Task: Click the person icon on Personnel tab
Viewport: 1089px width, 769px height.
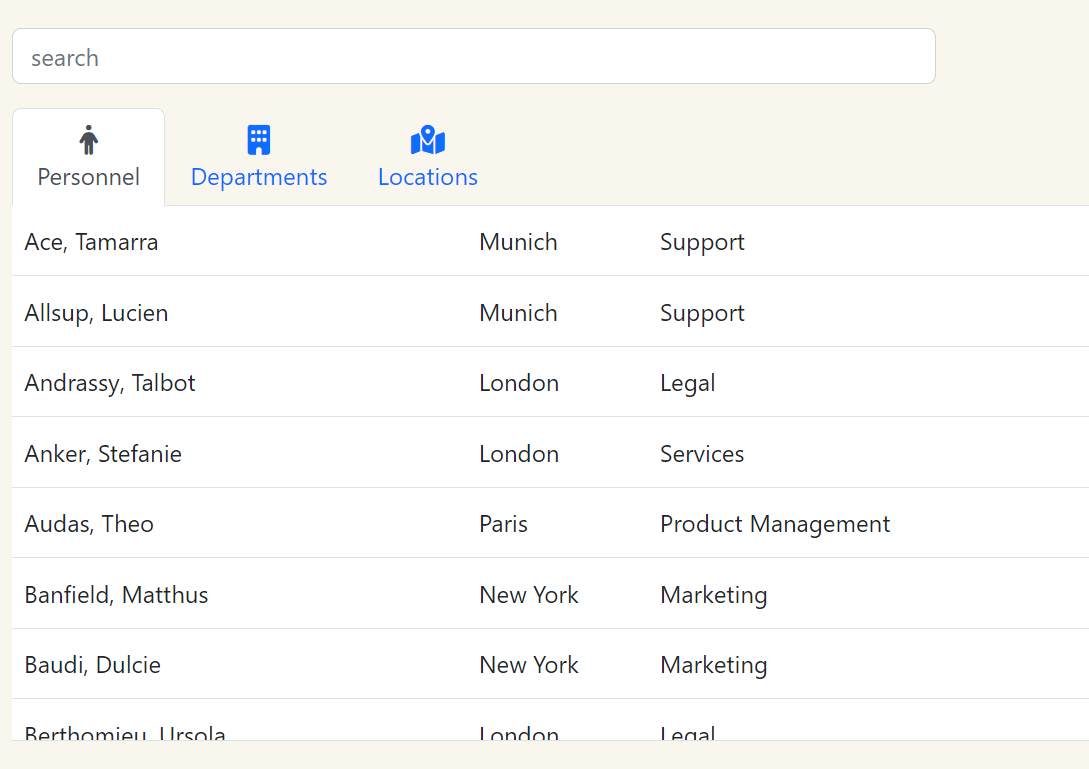Action: pos(88,139)
